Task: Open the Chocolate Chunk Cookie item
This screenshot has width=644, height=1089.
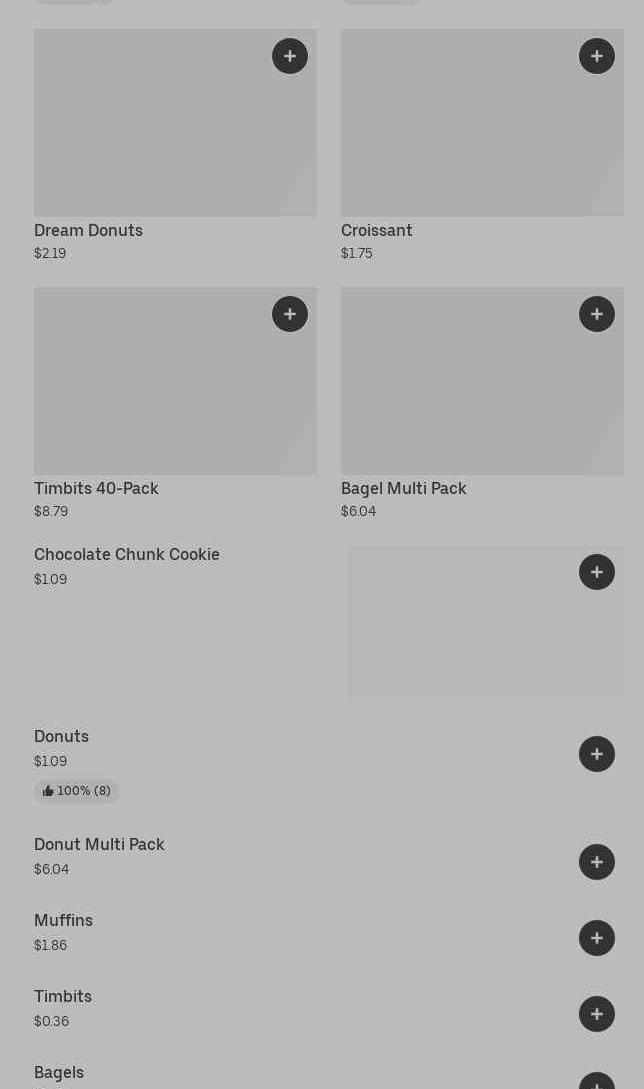Action: click(x=127, y=555)
